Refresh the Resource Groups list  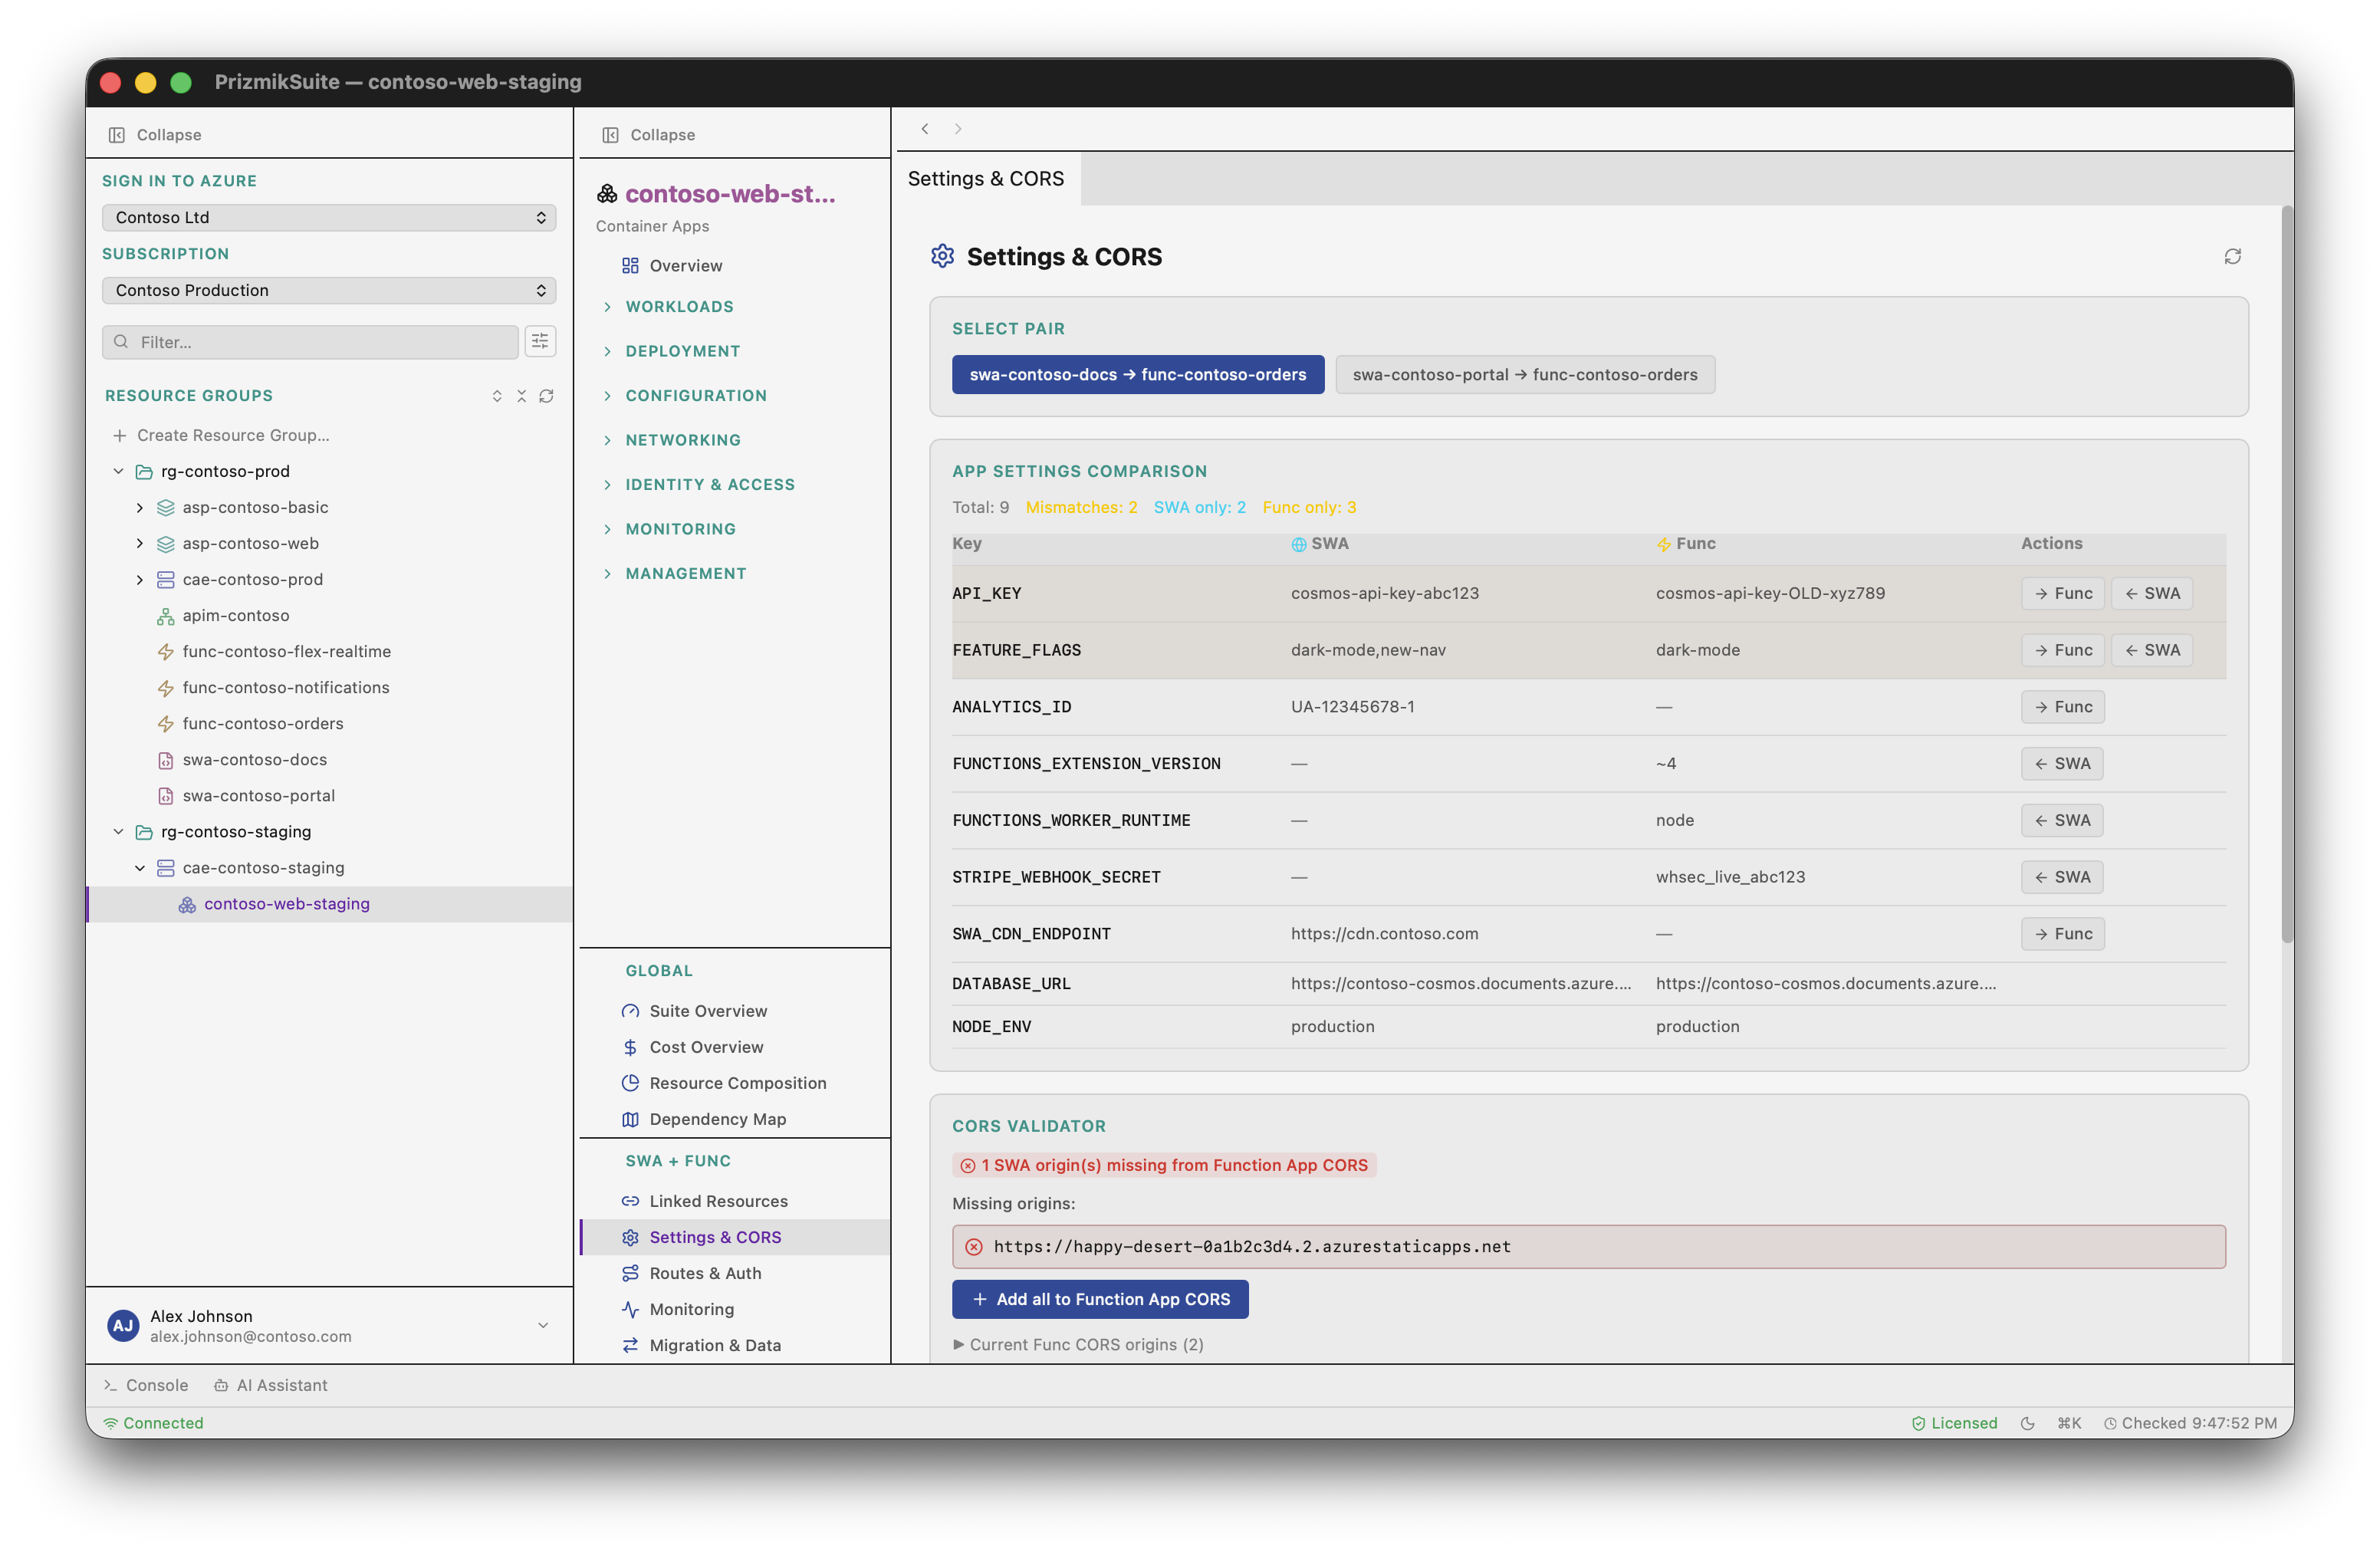pos(546,396)
